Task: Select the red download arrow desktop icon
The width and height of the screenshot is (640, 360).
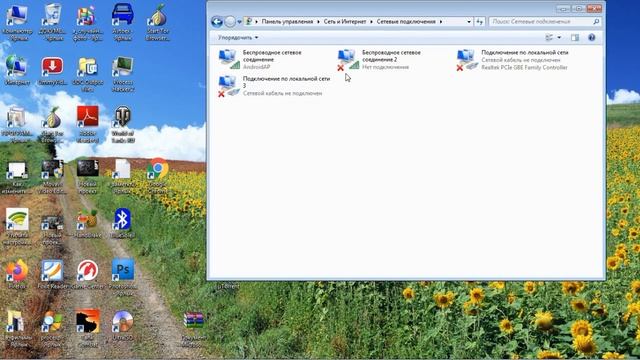Action: (x=52, y=71)
